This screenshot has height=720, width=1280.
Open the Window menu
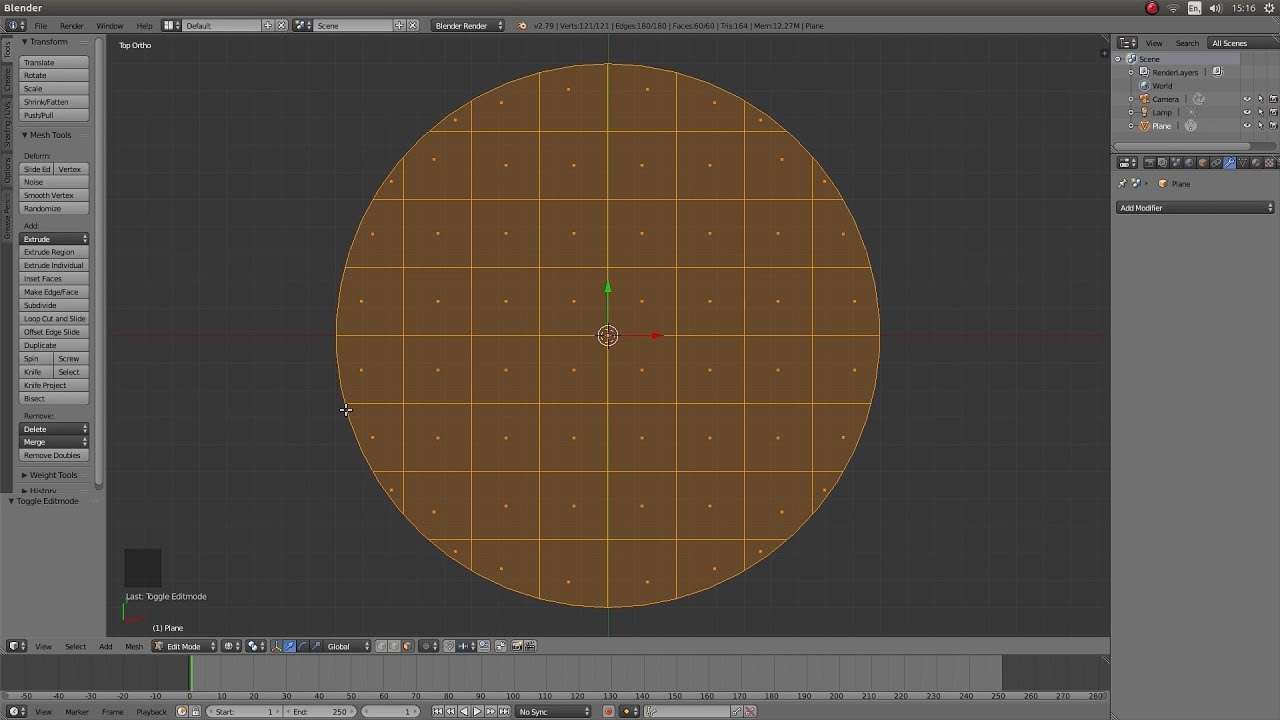(110, 25)
